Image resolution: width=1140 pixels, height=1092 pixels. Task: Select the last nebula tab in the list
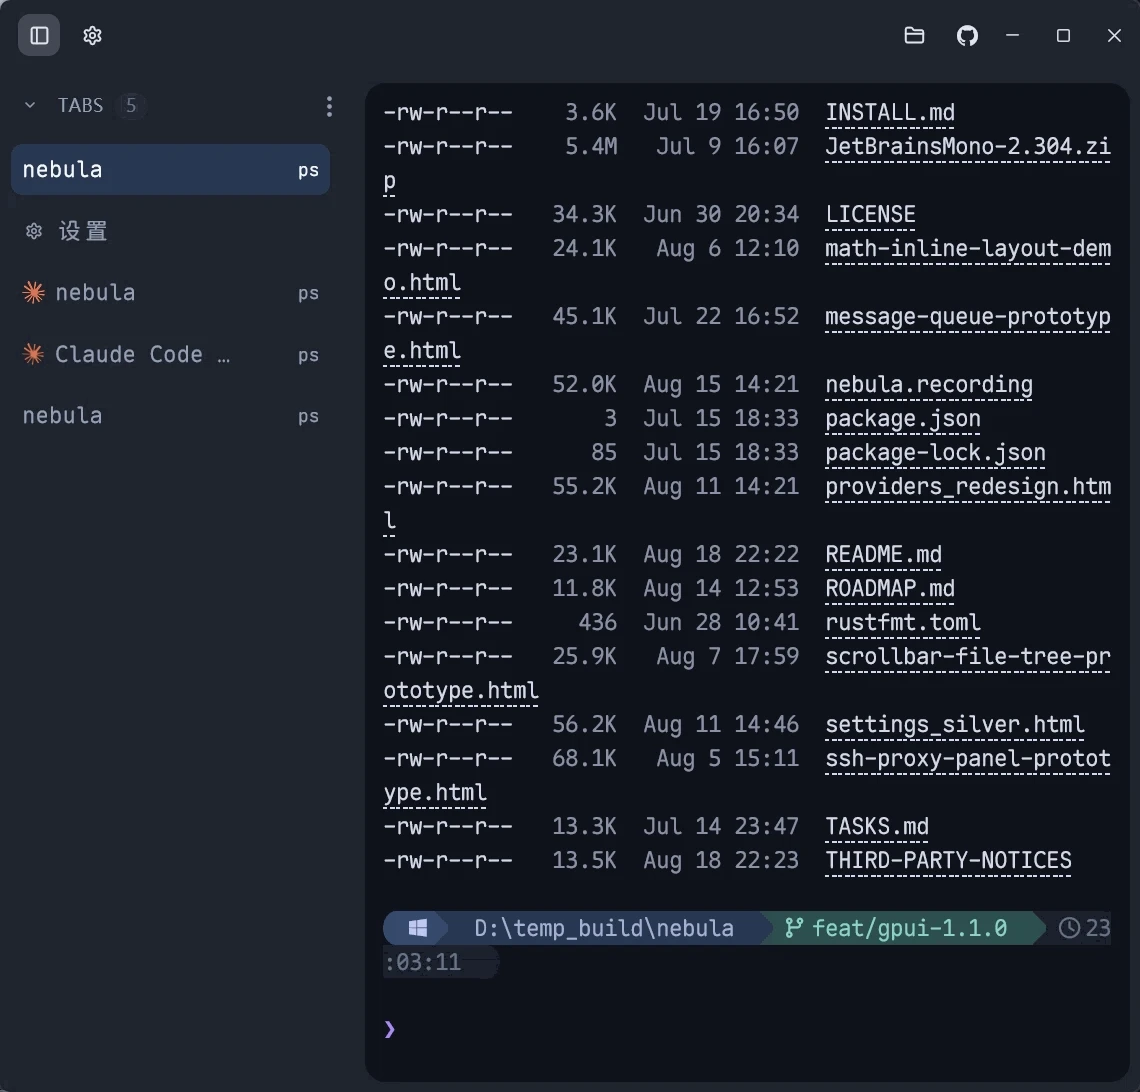tap(170, 416)
